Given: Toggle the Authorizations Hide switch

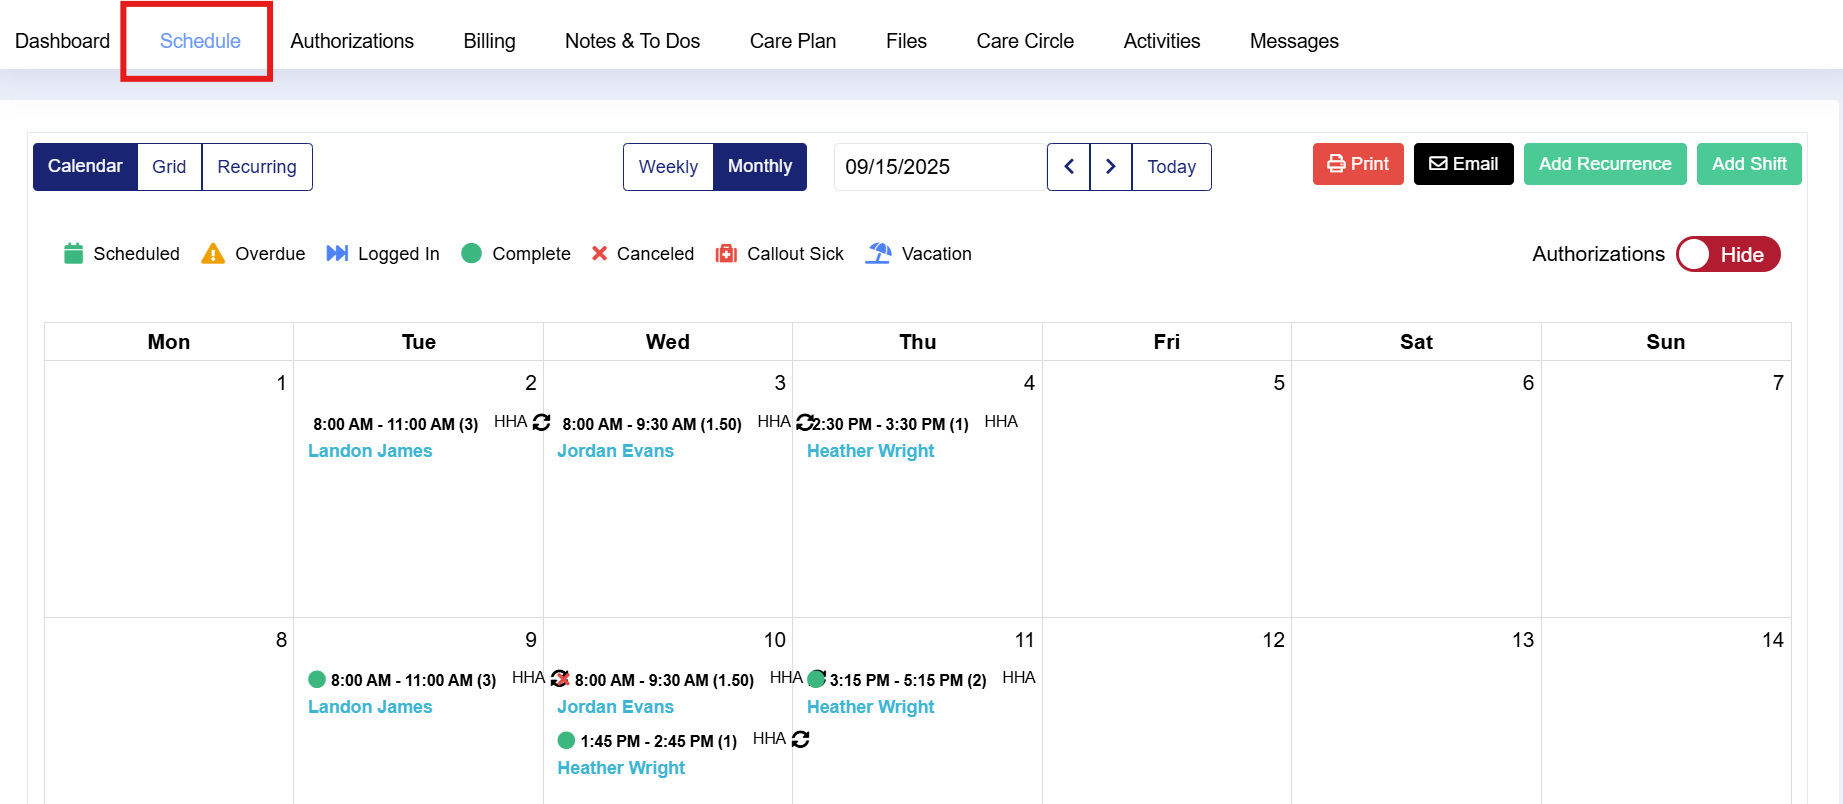Looking at the screenshot, I should point(1728,254).
